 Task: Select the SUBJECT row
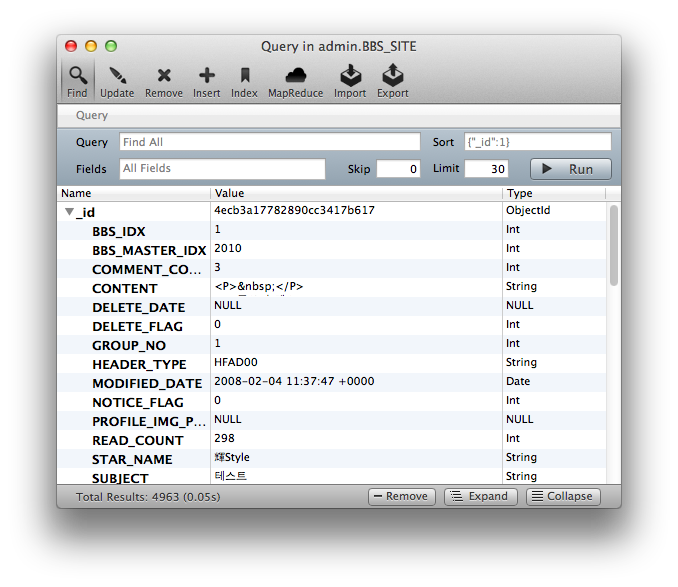332,476
